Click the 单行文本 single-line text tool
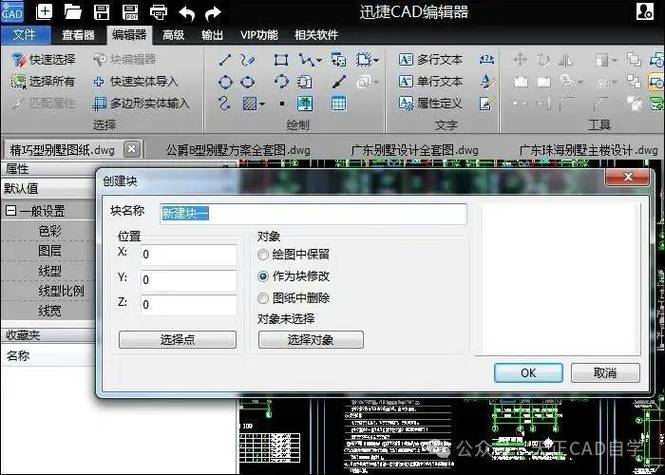Screen dimensions: 665x475 click(x=430, y=81)
